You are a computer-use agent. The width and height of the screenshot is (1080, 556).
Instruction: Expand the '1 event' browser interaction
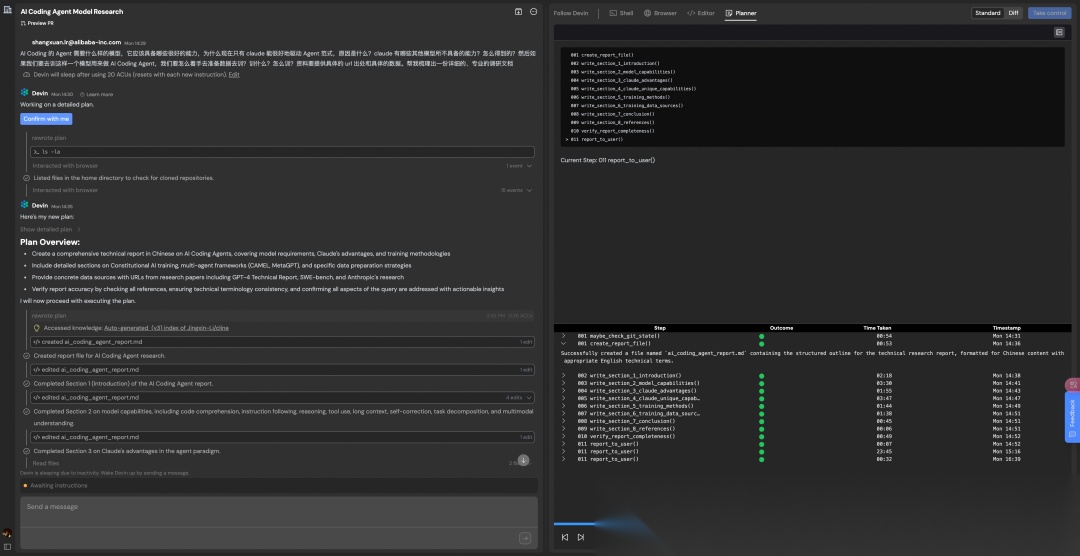[x=519, y=166]
